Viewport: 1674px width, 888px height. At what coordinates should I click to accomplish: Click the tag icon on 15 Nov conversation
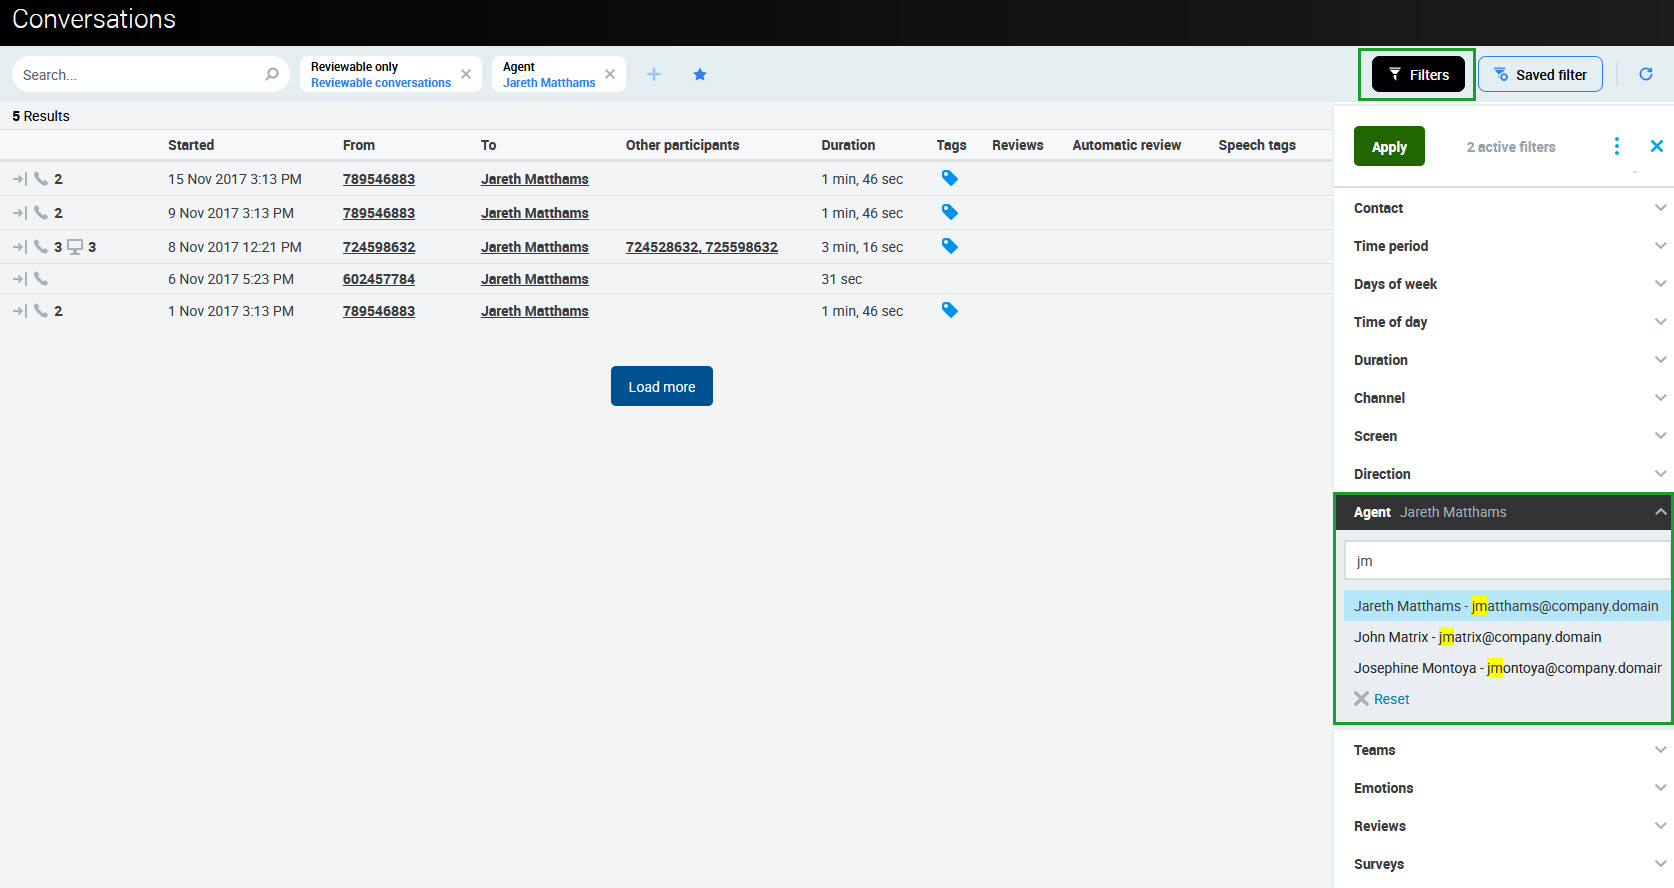tap(950, 178)
